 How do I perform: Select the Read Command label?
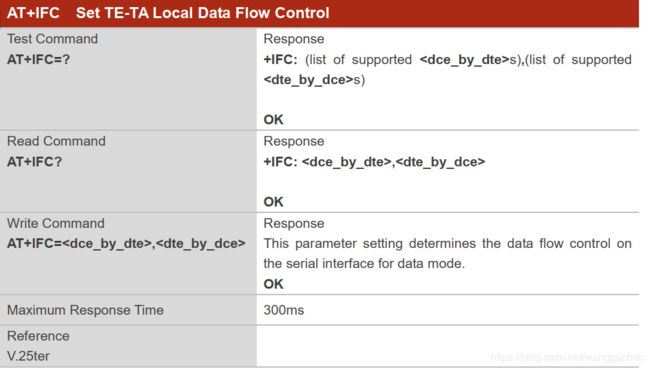point(56,141)
